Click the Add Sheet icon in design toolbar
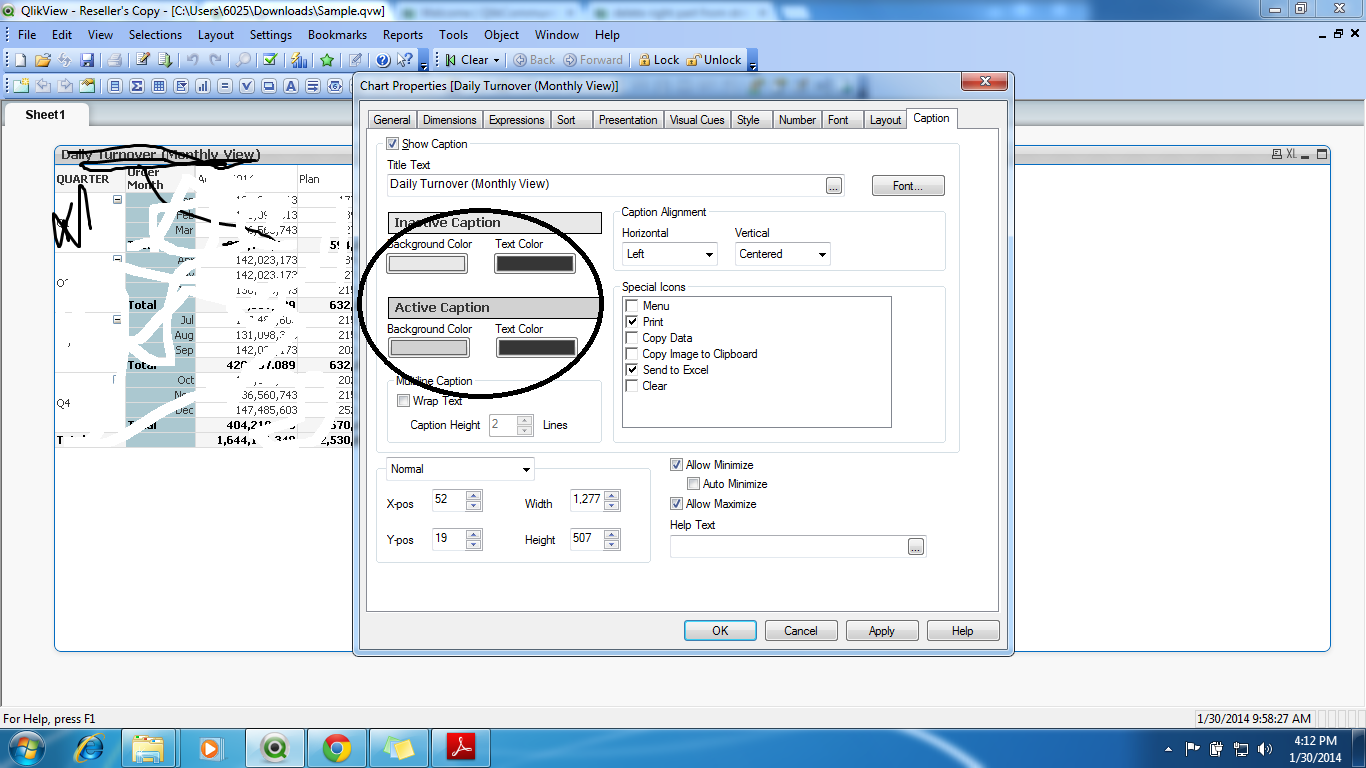 click(21, 86)
